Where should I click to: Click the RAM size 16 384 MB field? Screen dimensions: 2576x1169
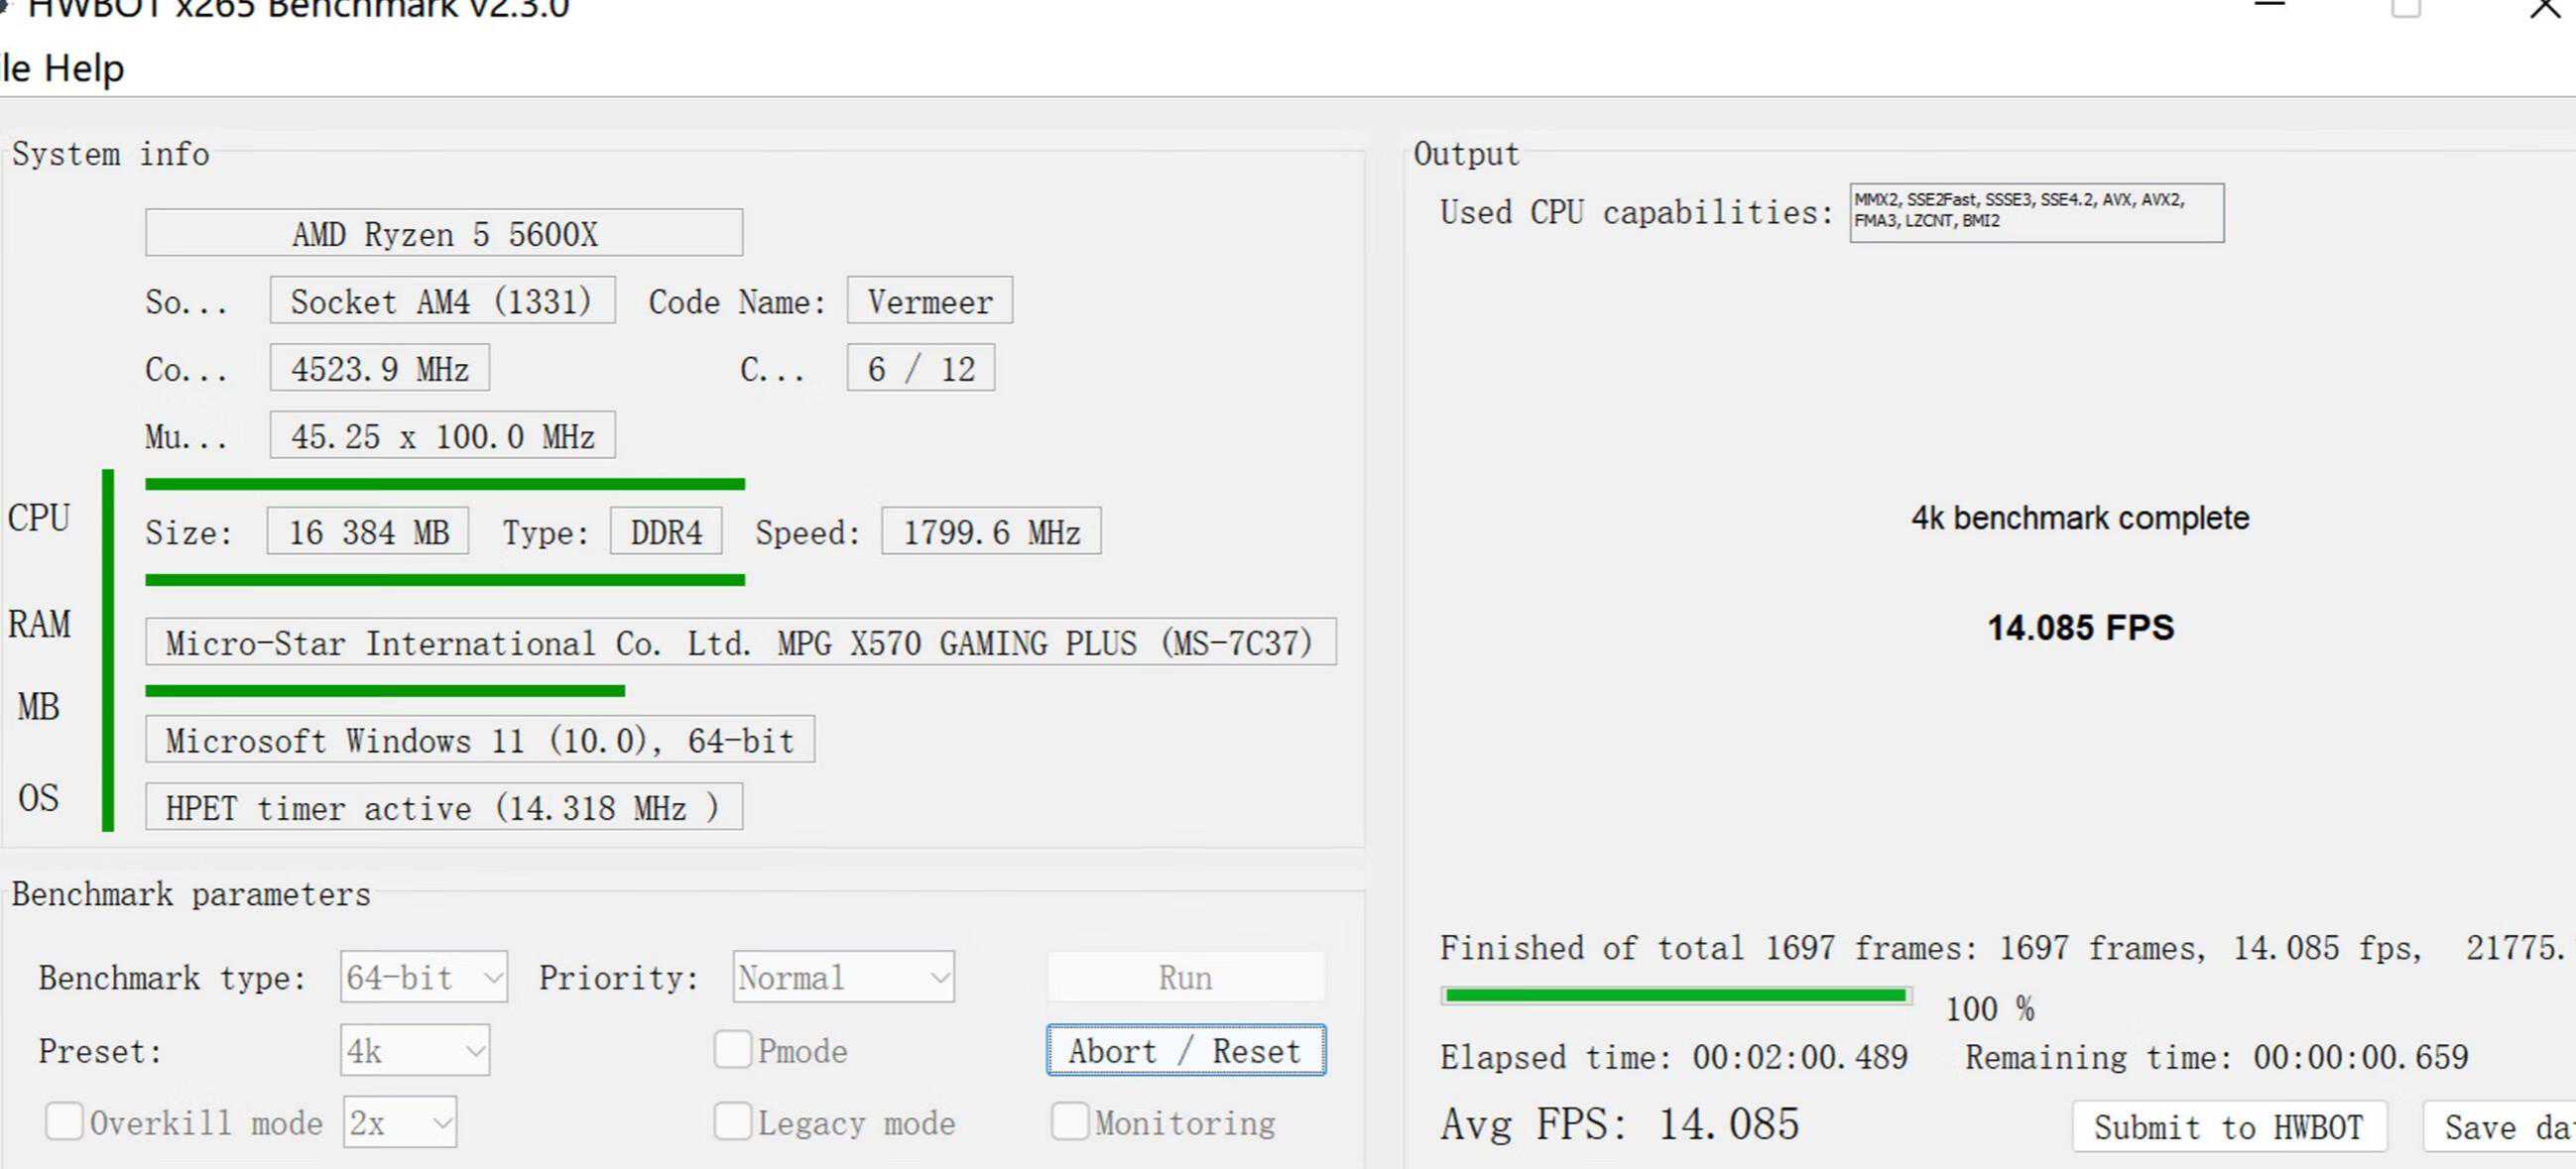tap(368, 532)
